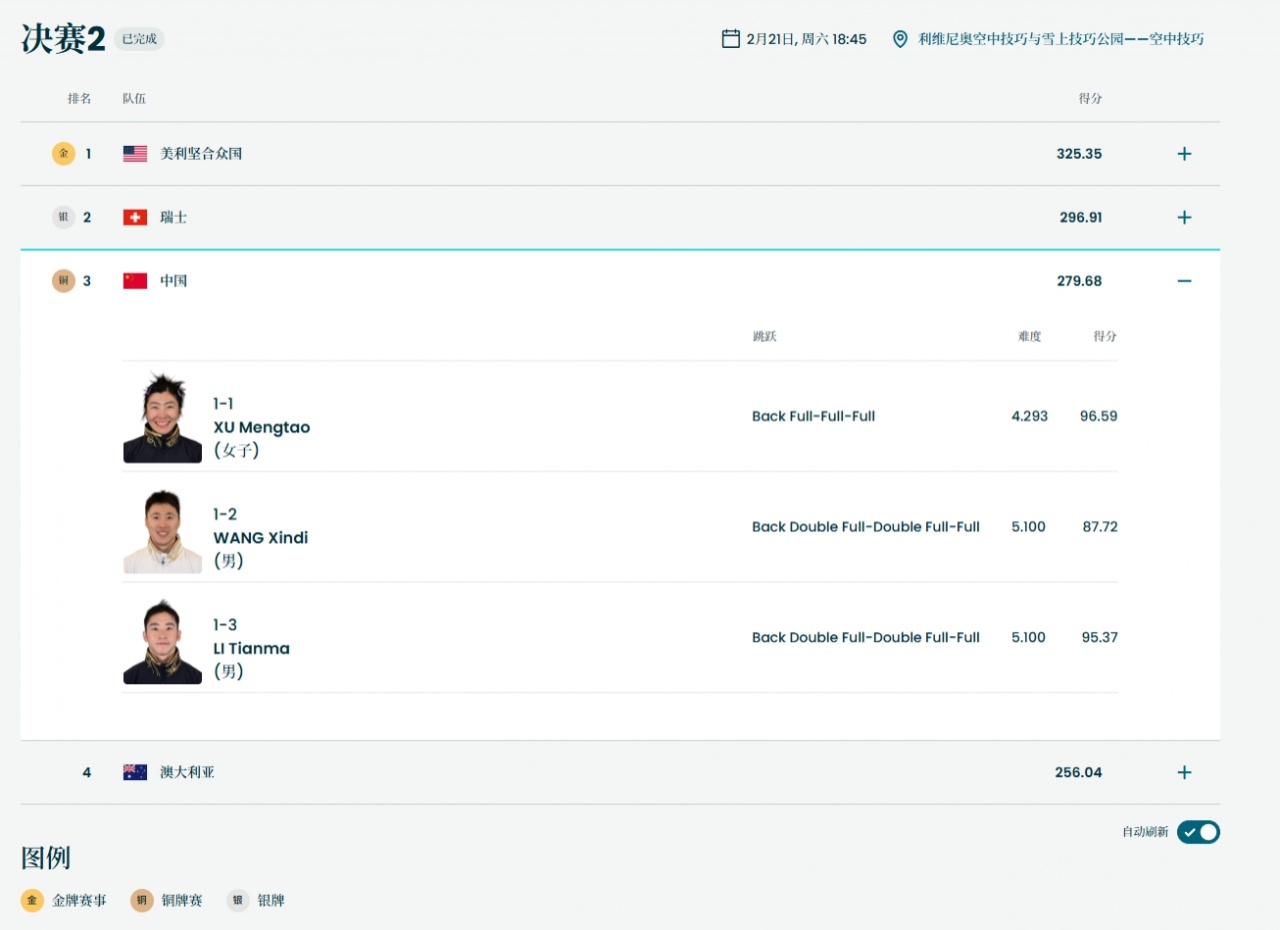The width and height of the screenshot is (1280, 930).
Task: Expand the 美利坚合众国 team row with plus
Action: [1184, 154]
